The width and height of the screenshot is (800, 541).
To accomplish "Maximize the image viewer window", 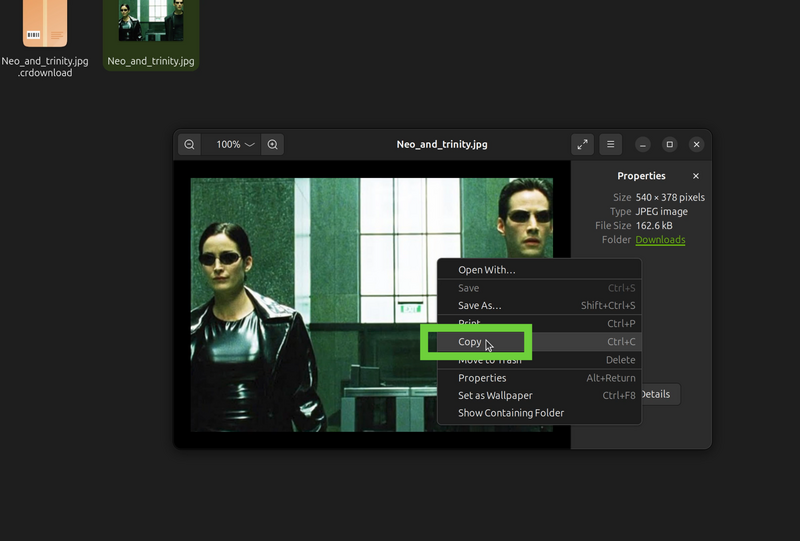I will [670, 145].
